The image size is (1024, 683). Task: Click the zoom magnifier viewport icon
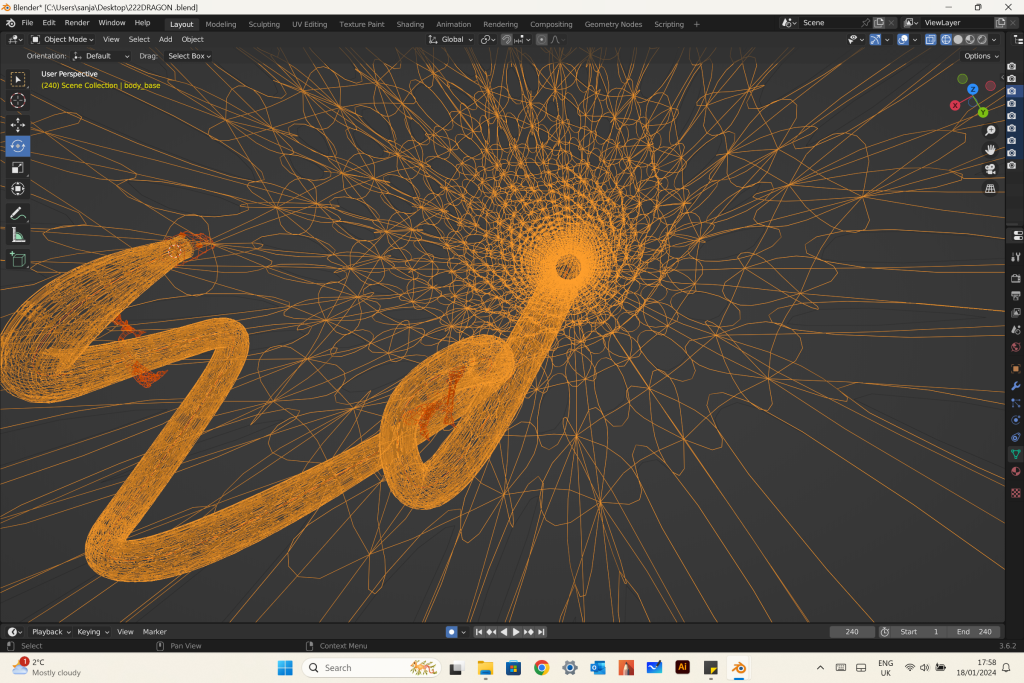pyautogui.click(x=990, y=131)
